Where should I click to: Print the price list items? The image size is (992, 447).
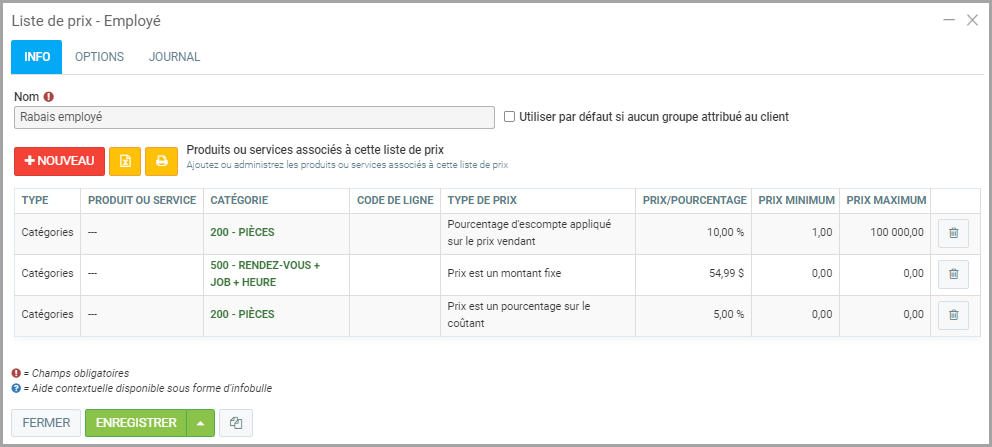click(161, 161)
